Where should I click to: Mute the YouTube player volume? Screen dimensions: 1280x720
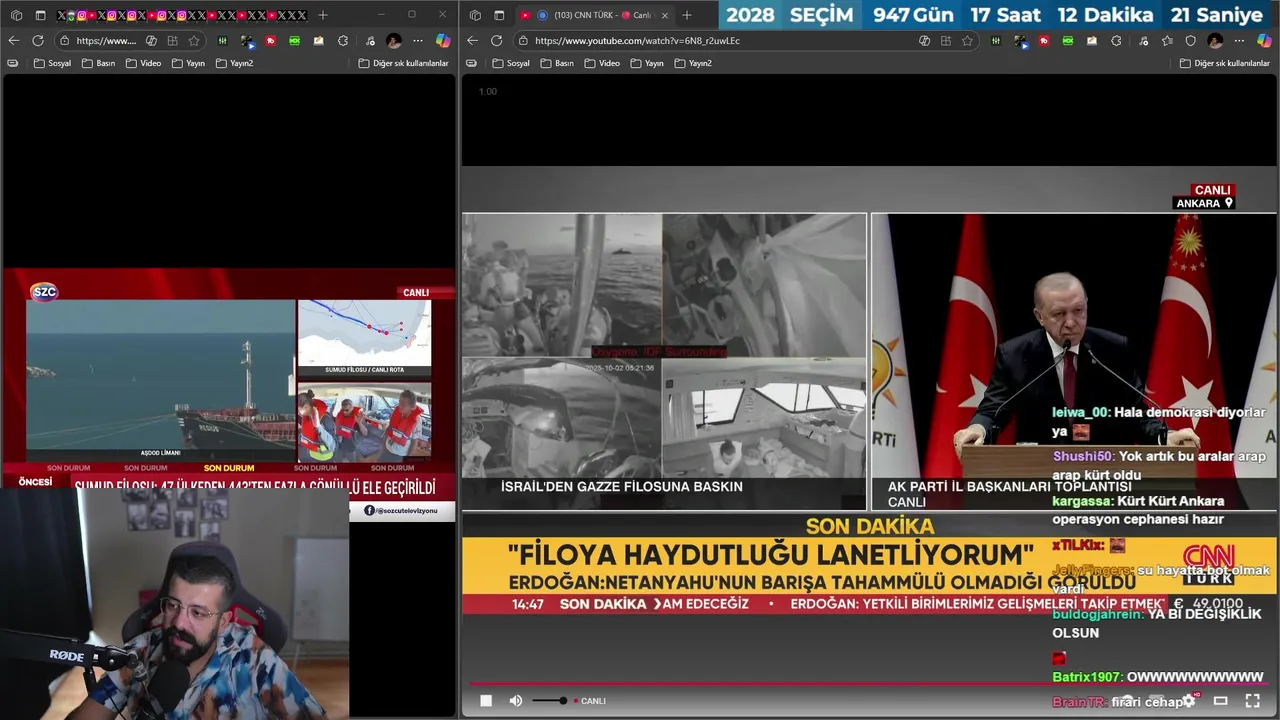click(516, 701)
